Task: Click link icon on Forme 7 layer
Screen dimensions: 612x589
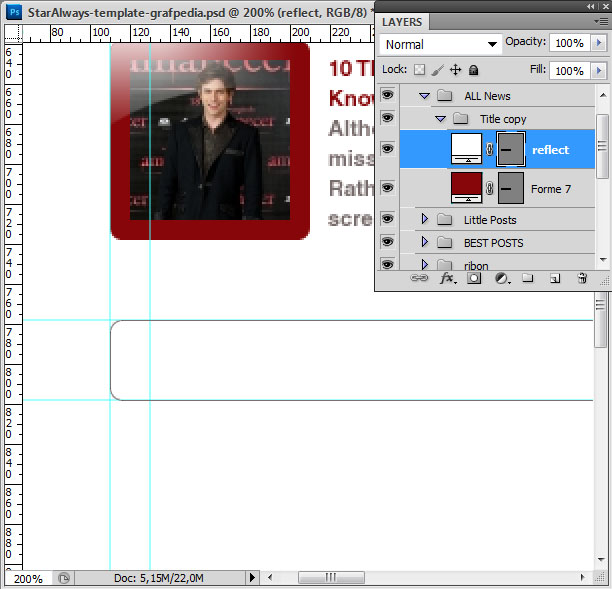Action: coord(489,188)
